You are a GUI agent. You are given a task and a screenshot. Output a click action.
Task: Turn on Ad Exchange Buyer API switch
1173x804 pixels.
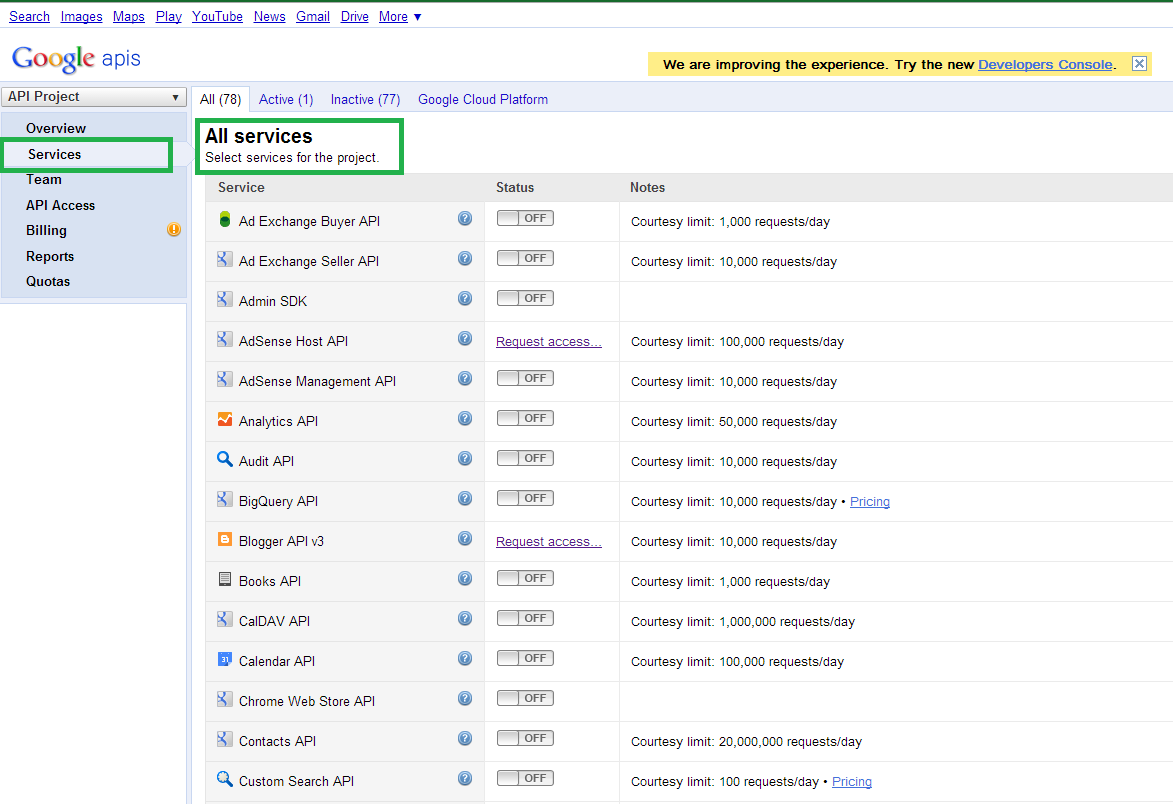pyautogui.click(x=525, y=218)
